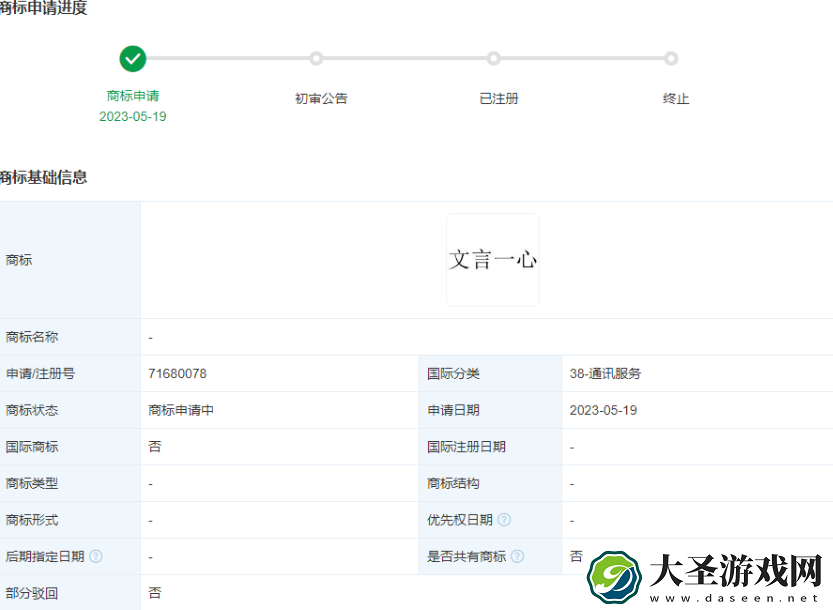Click the date 2023-05-19 under 商标申请 step
Viewport: 833px width, 610px height.
coord(133,116)
